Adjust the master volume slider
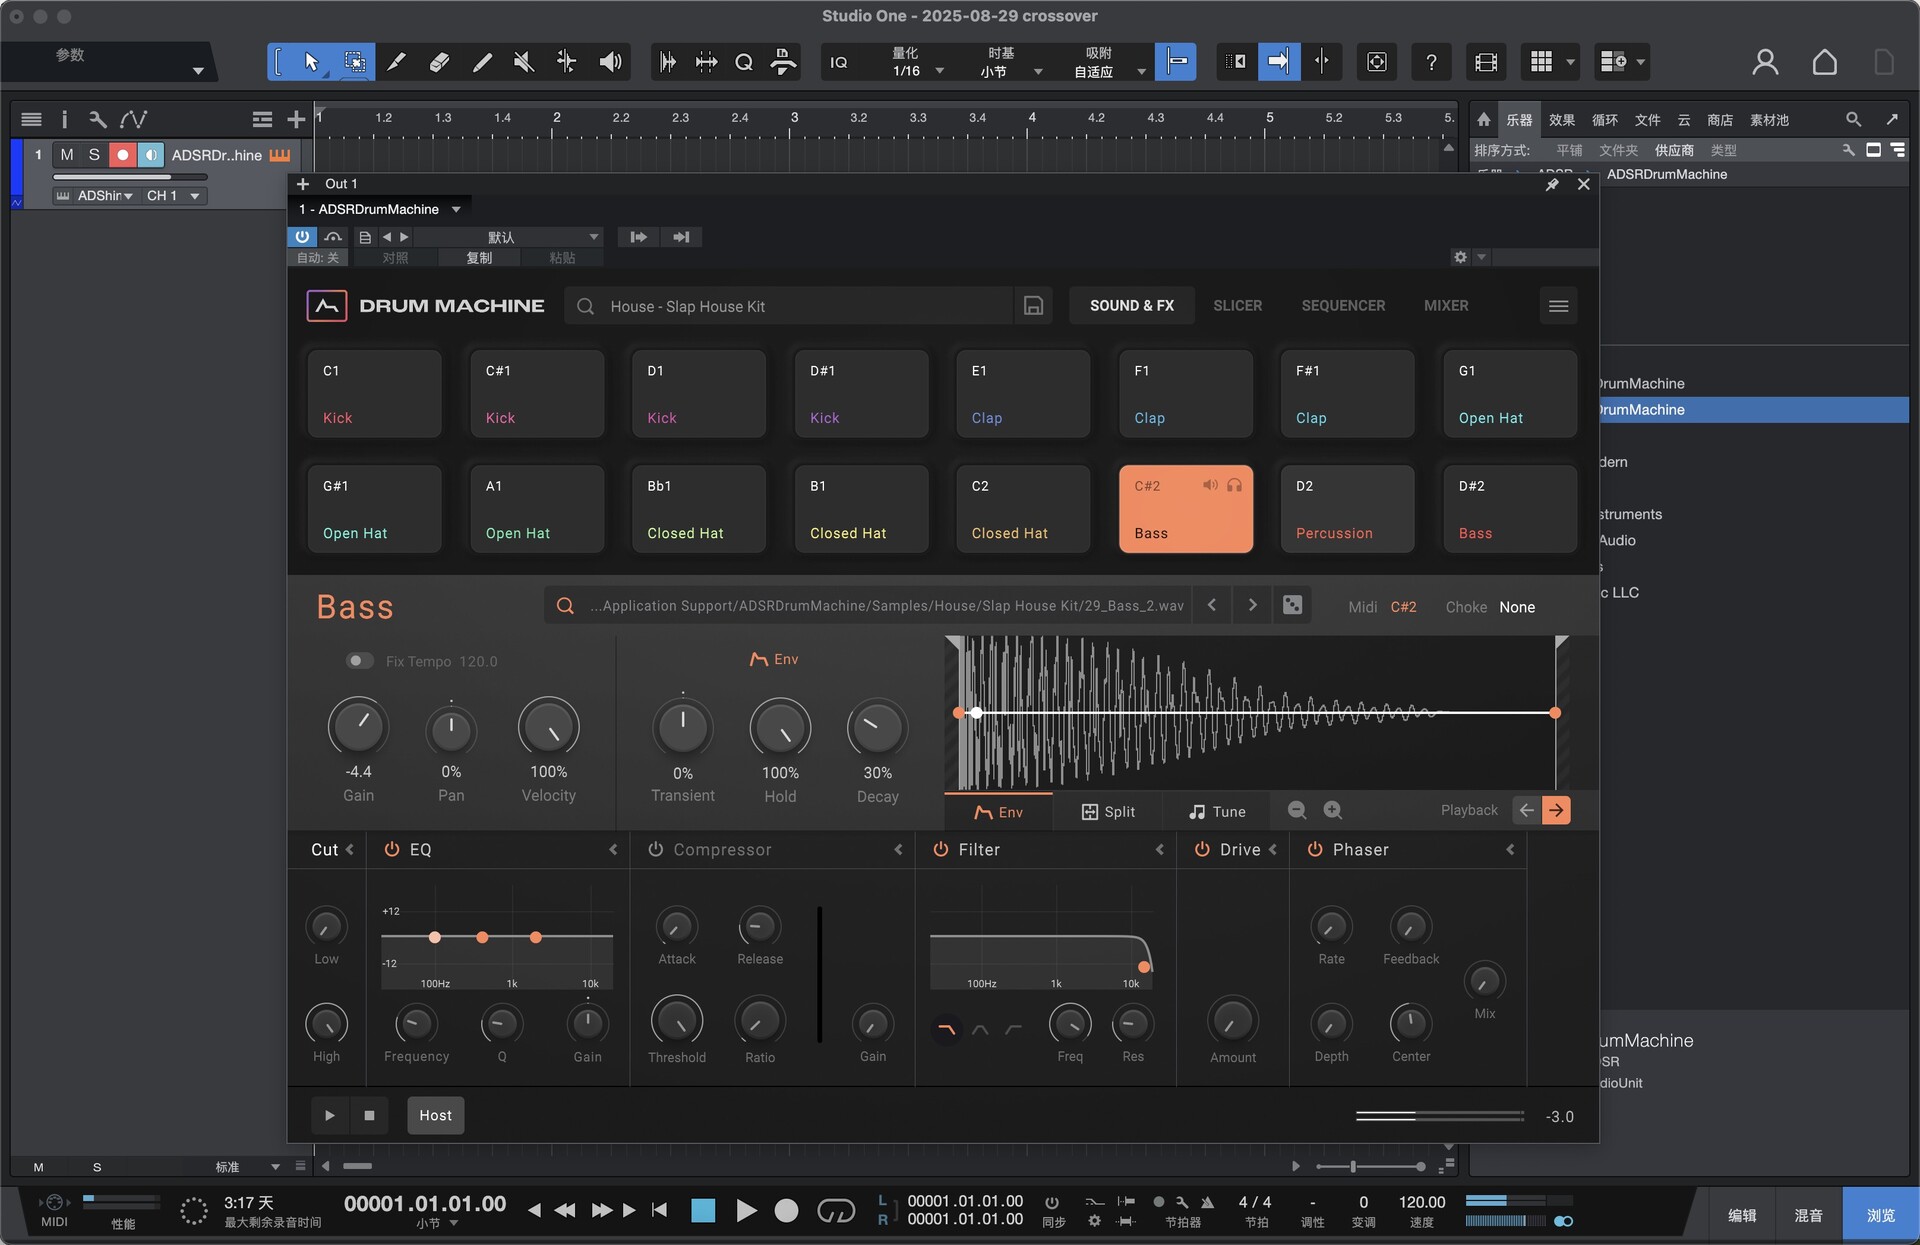The image size is (1920, 1245). pyautogui.click(x=1440, y=1115)
